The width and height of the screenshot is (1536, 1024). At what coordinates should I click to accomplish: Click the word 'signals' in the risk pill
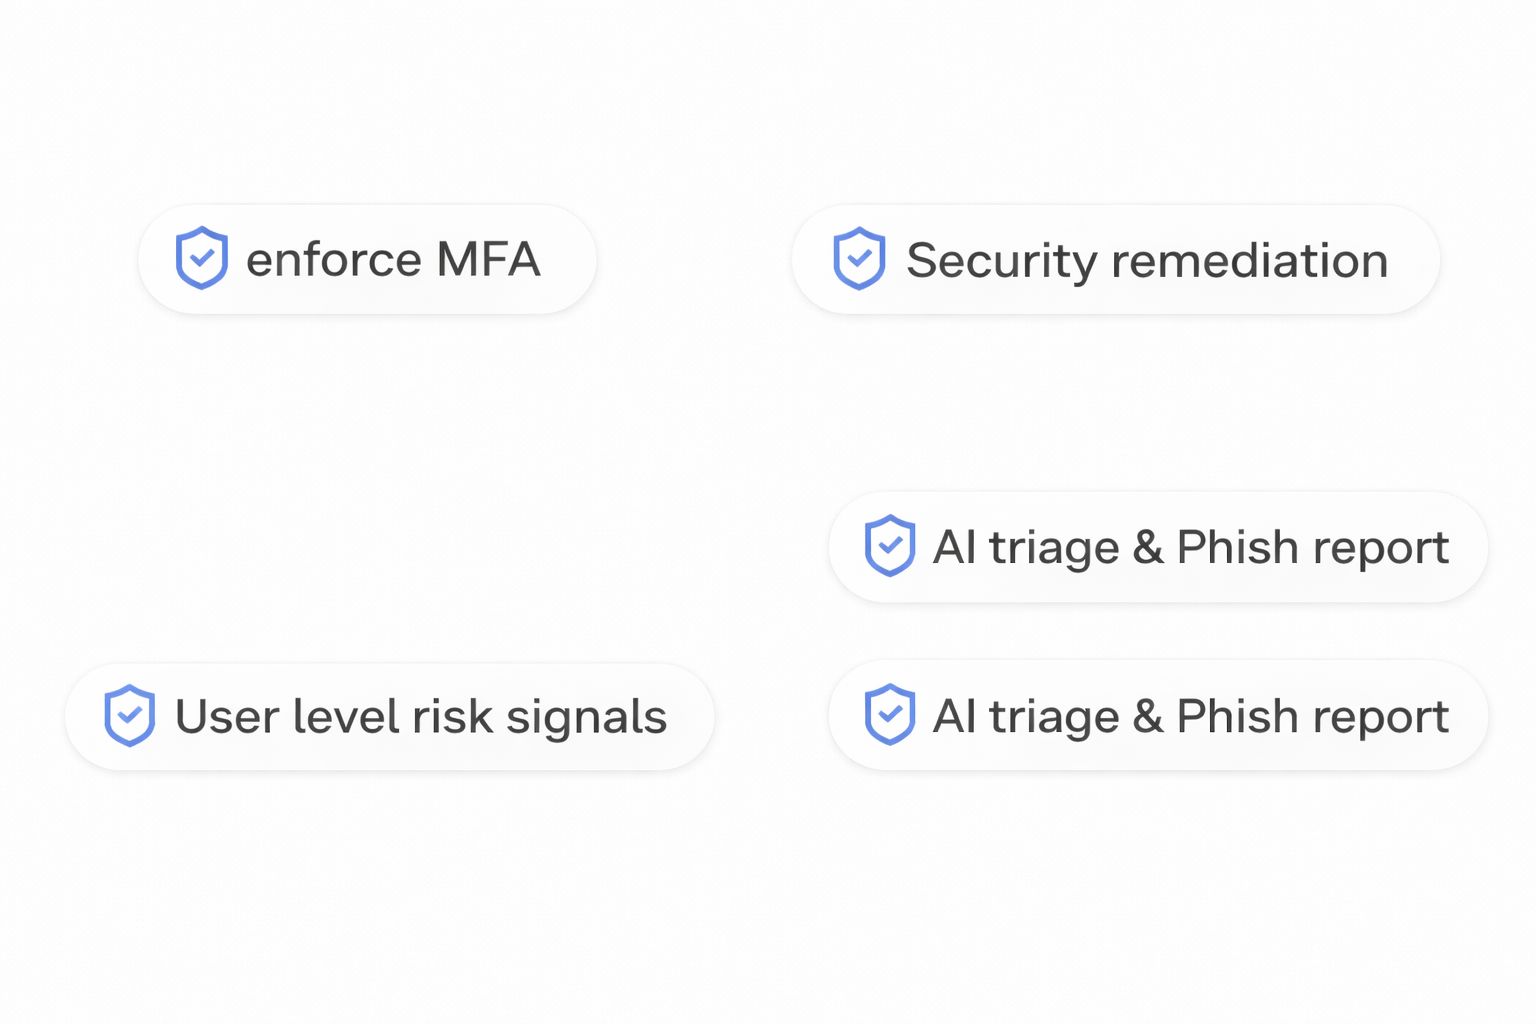point(586,718)
